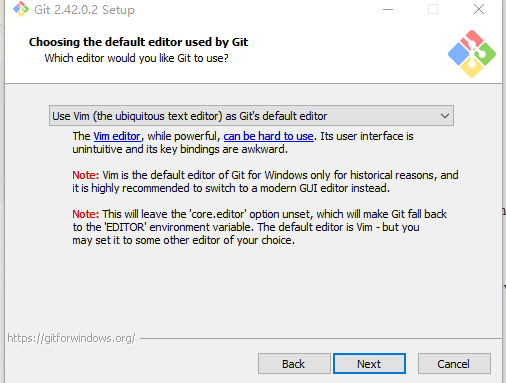
Task: Cancel the Git installation
Action: pos(454,364)
